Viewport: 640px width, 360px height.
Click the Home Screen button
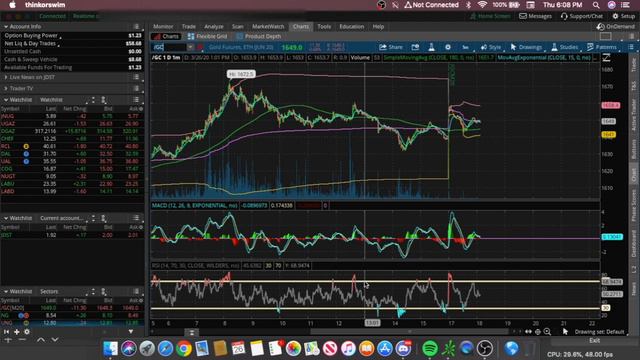click(490, 16)
